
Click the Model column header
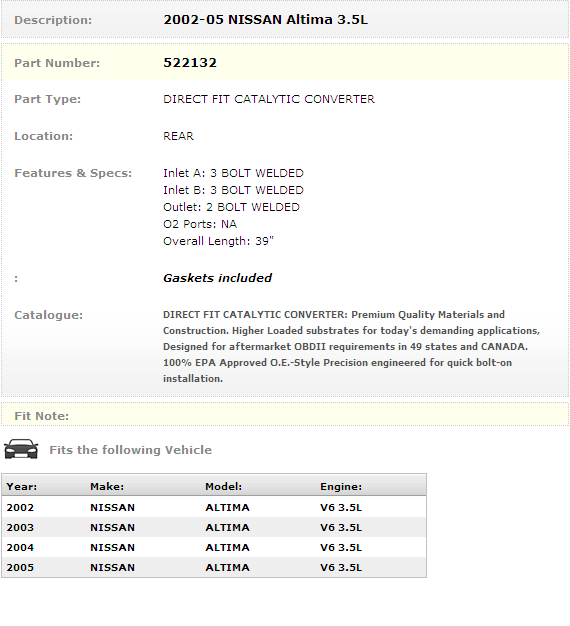coord(224,486)
